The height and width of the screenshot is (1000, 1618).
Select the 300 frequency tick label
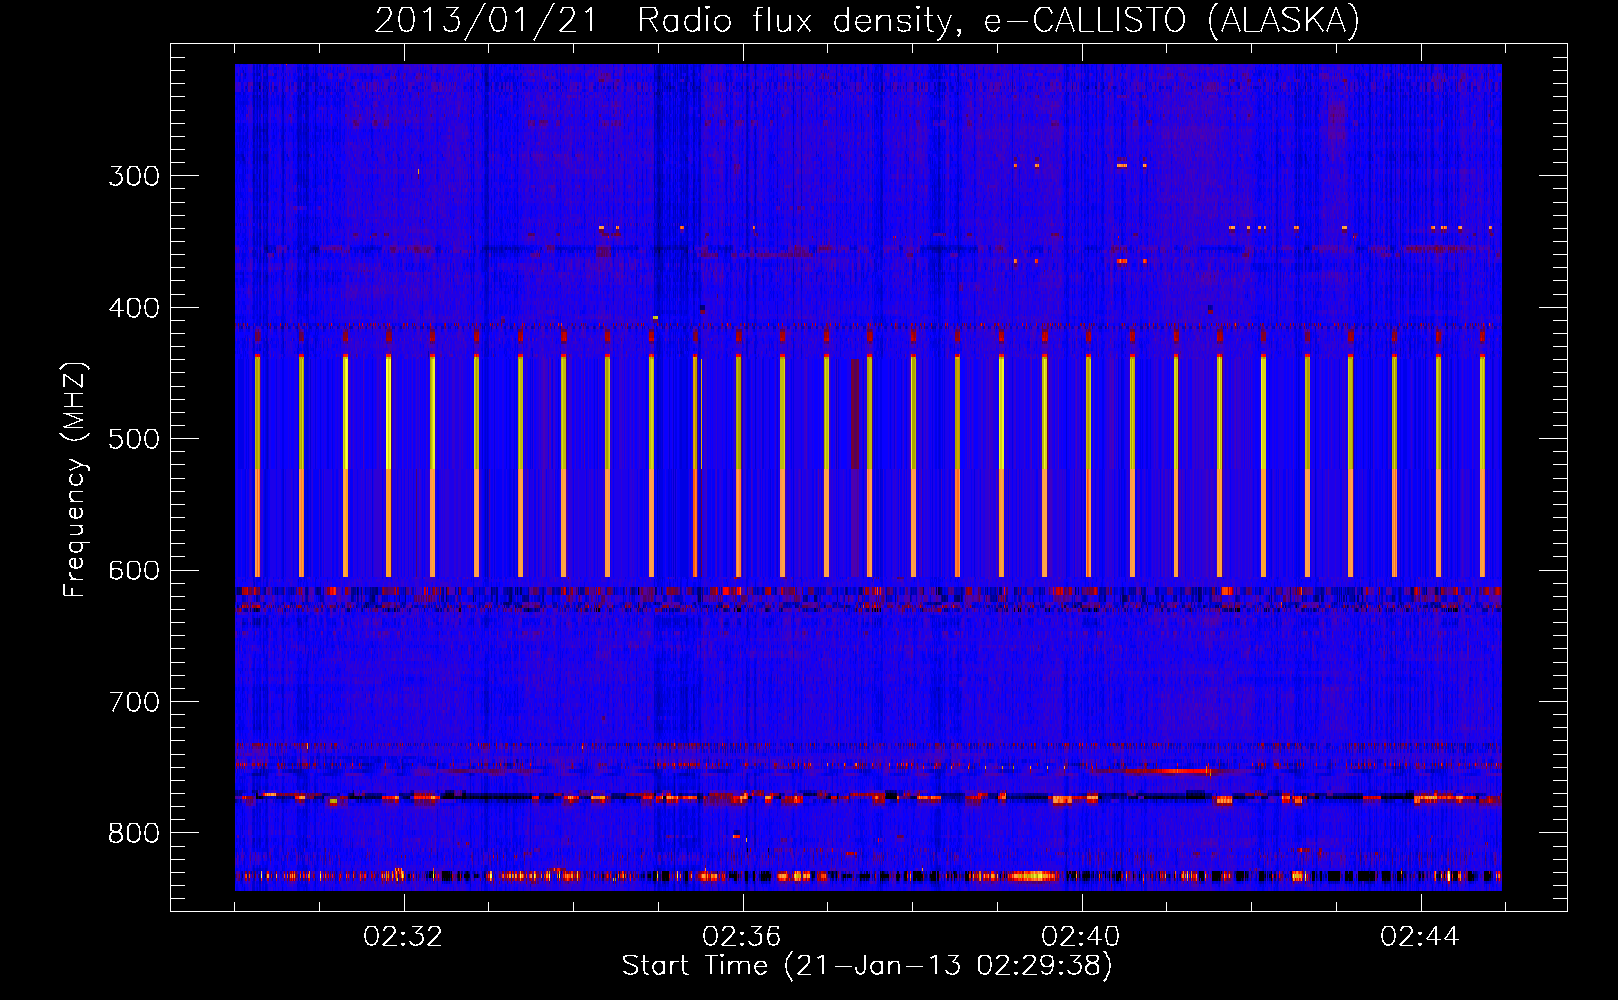(x=134, y=176)
